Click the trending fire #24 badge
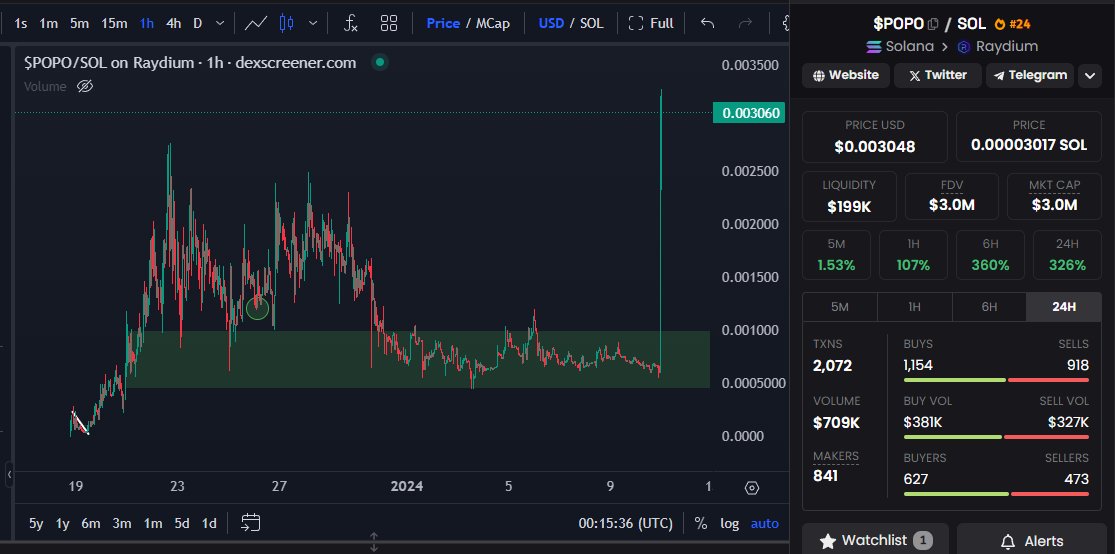Screen dimensions: 1115x554 [x=1013, y=24]
